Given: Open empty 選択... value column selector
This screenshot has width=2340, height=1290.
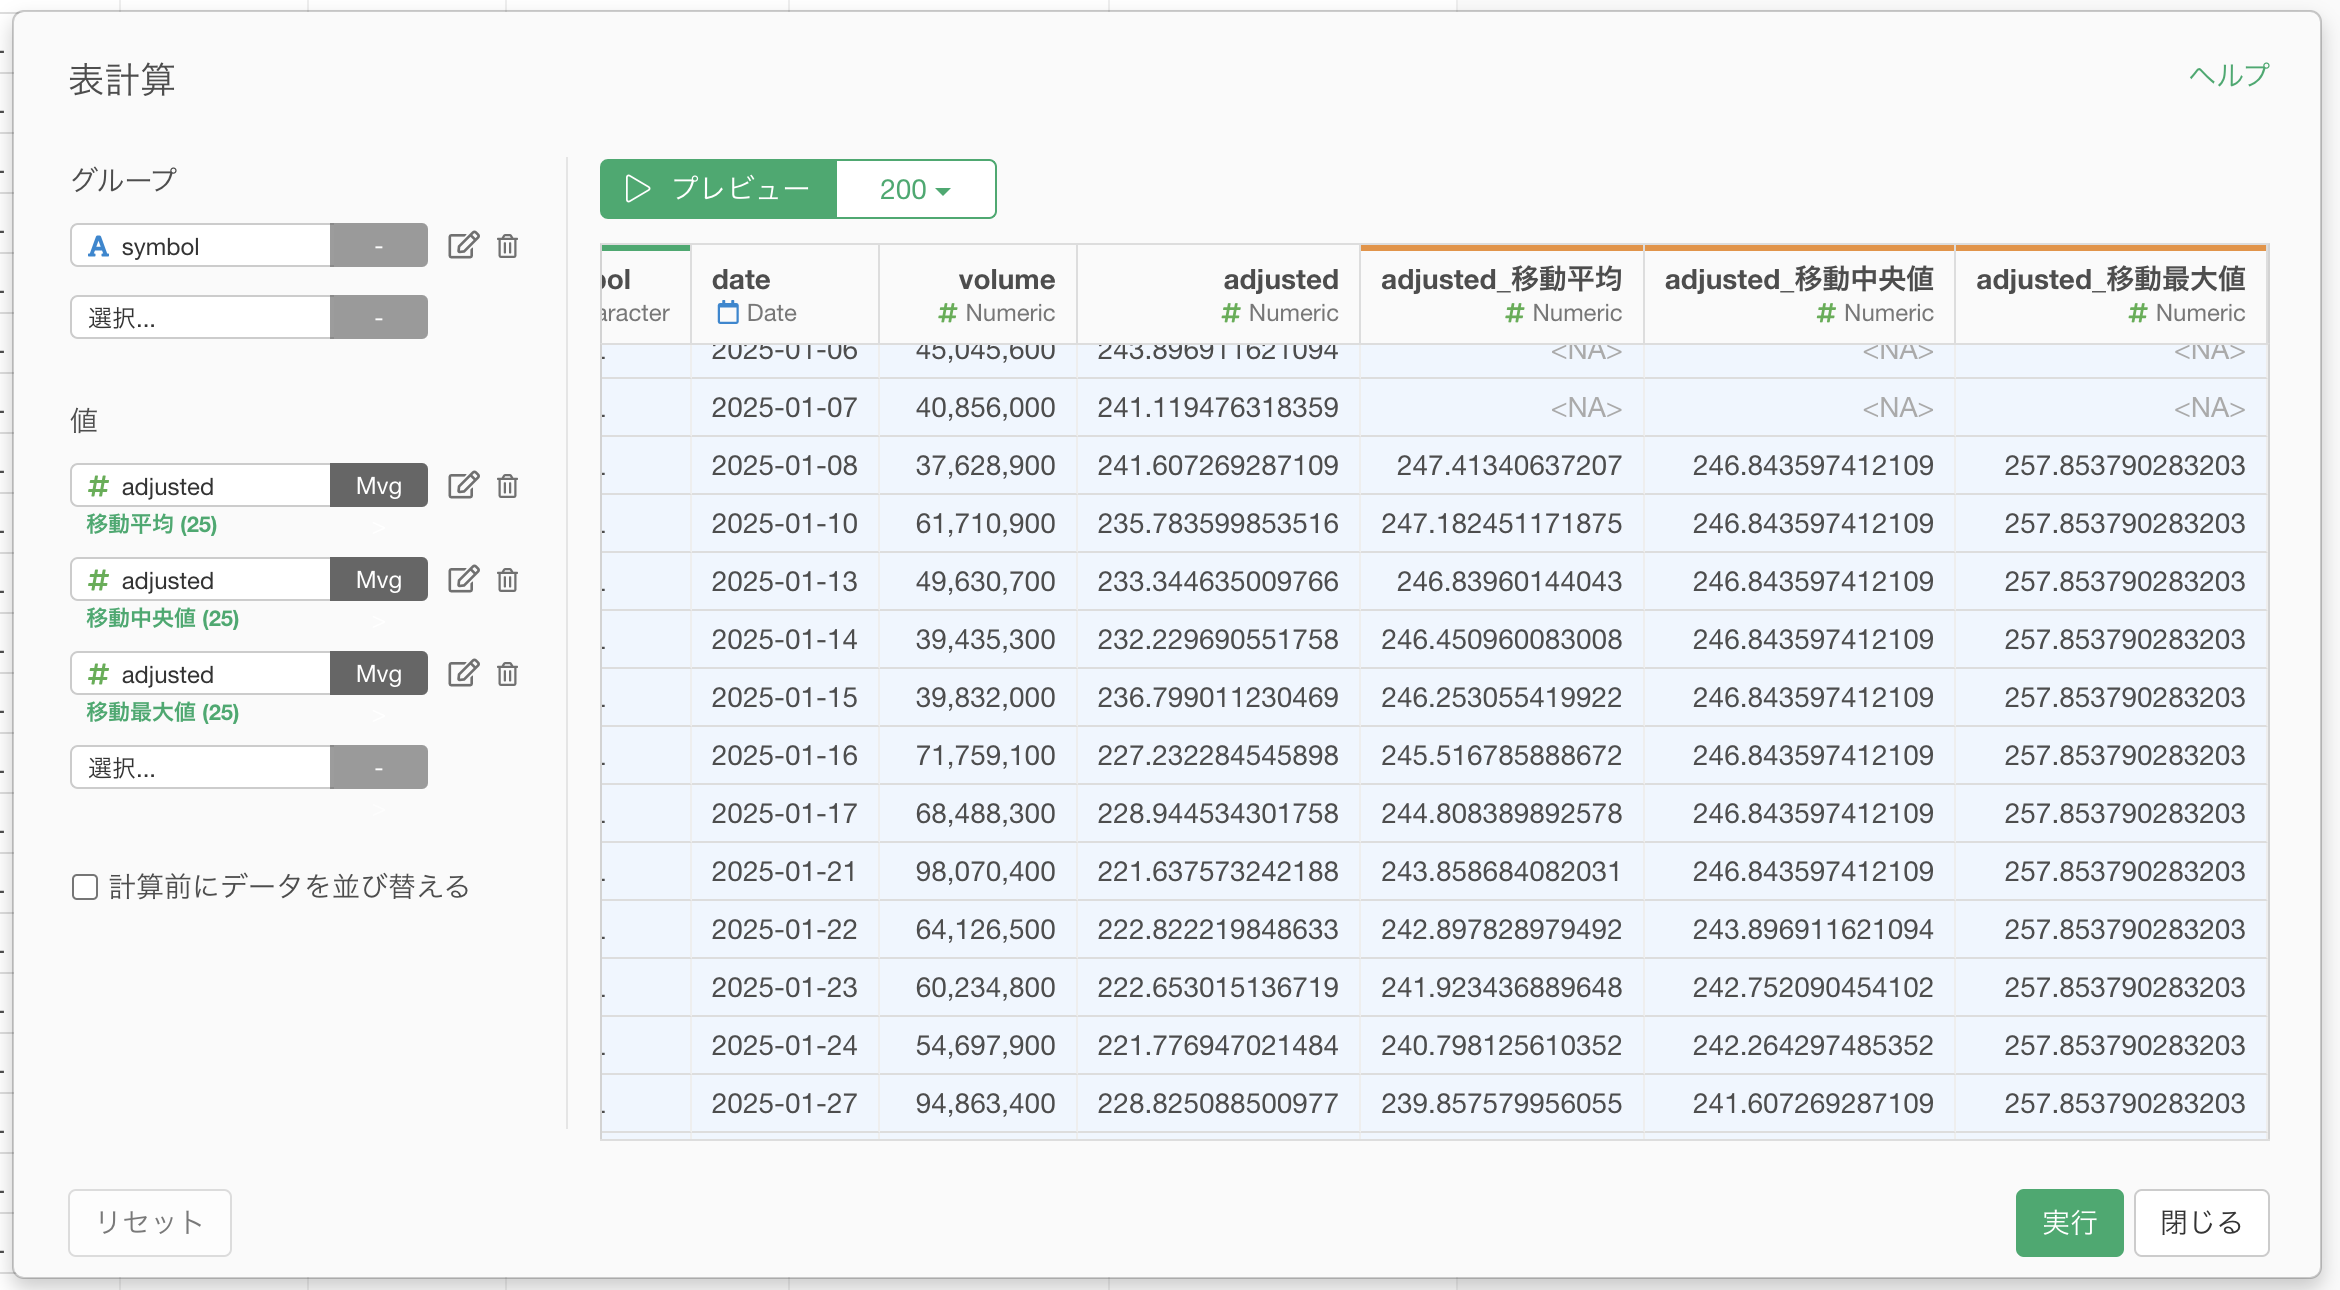Looking at the screenshot, I should click(200, 768).
